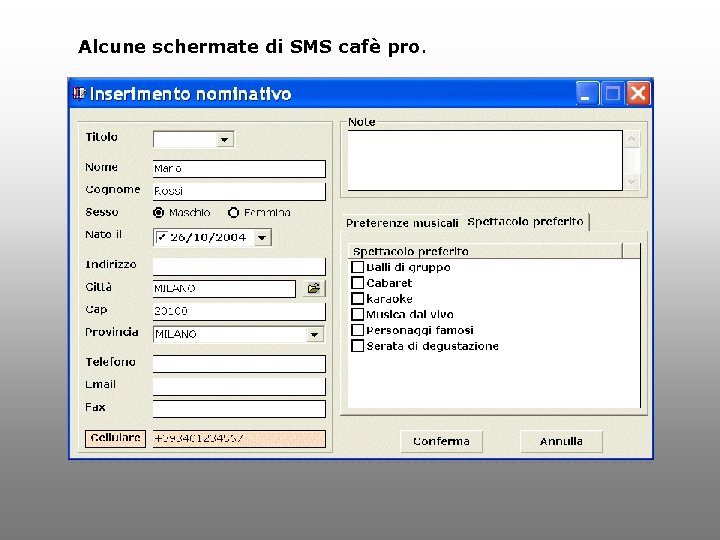Click inside the Note text area
This screenshot has height=540, width=720.
click(485, 160)
